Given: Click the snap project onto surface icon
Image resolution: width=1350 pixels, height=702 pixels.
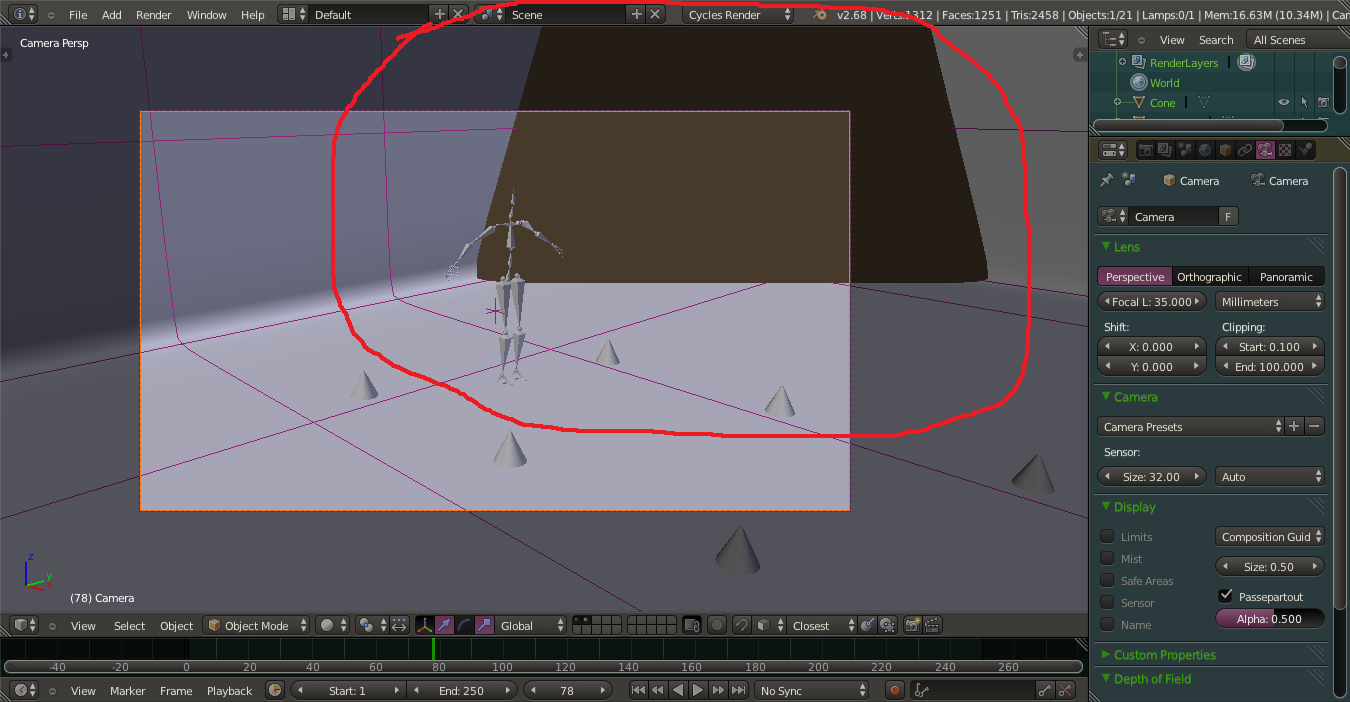Looking at the screenshot, I should (887, 625).
